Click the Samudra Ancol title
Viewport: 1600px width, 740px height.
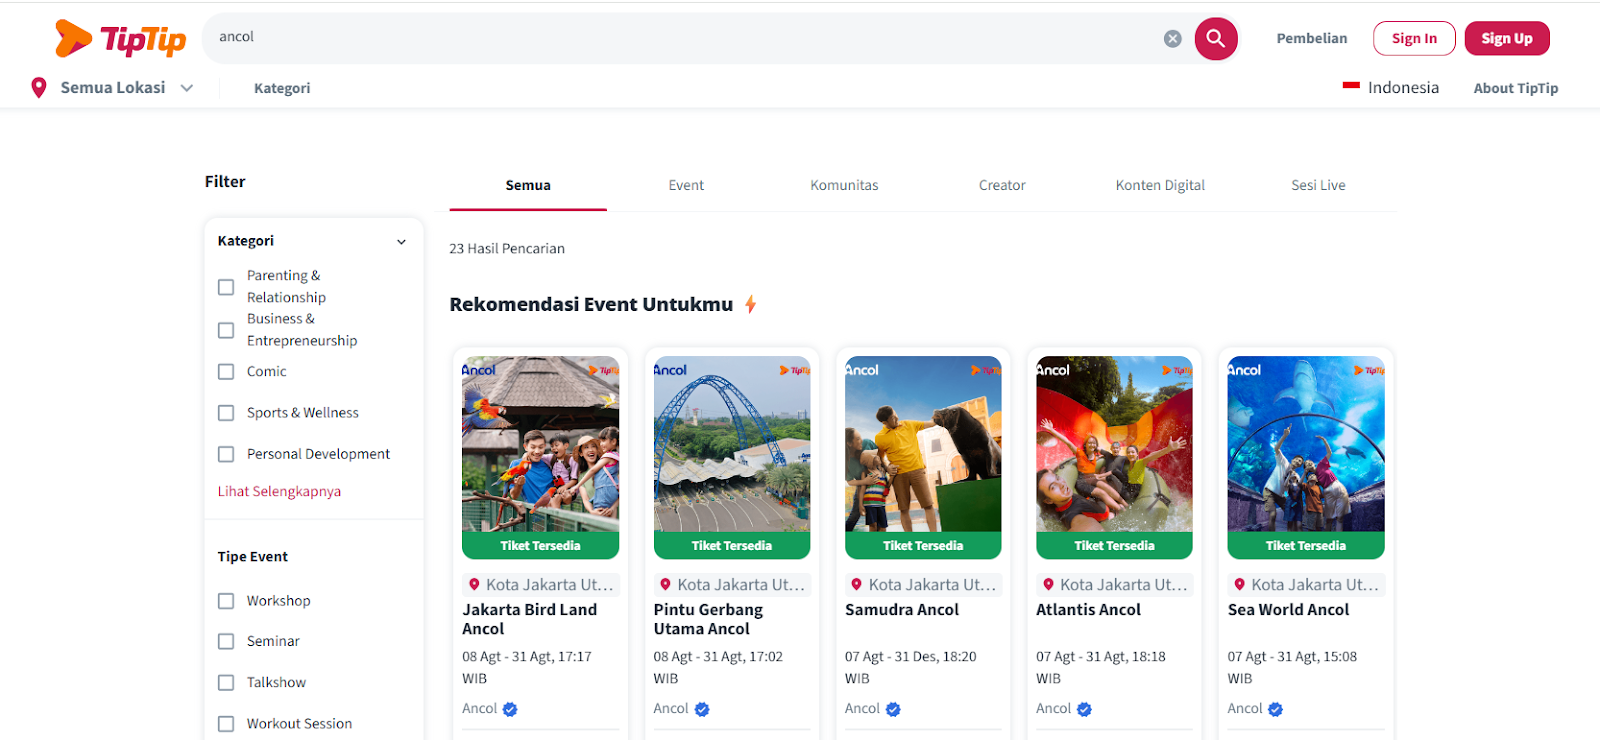[x=901, y=610]
